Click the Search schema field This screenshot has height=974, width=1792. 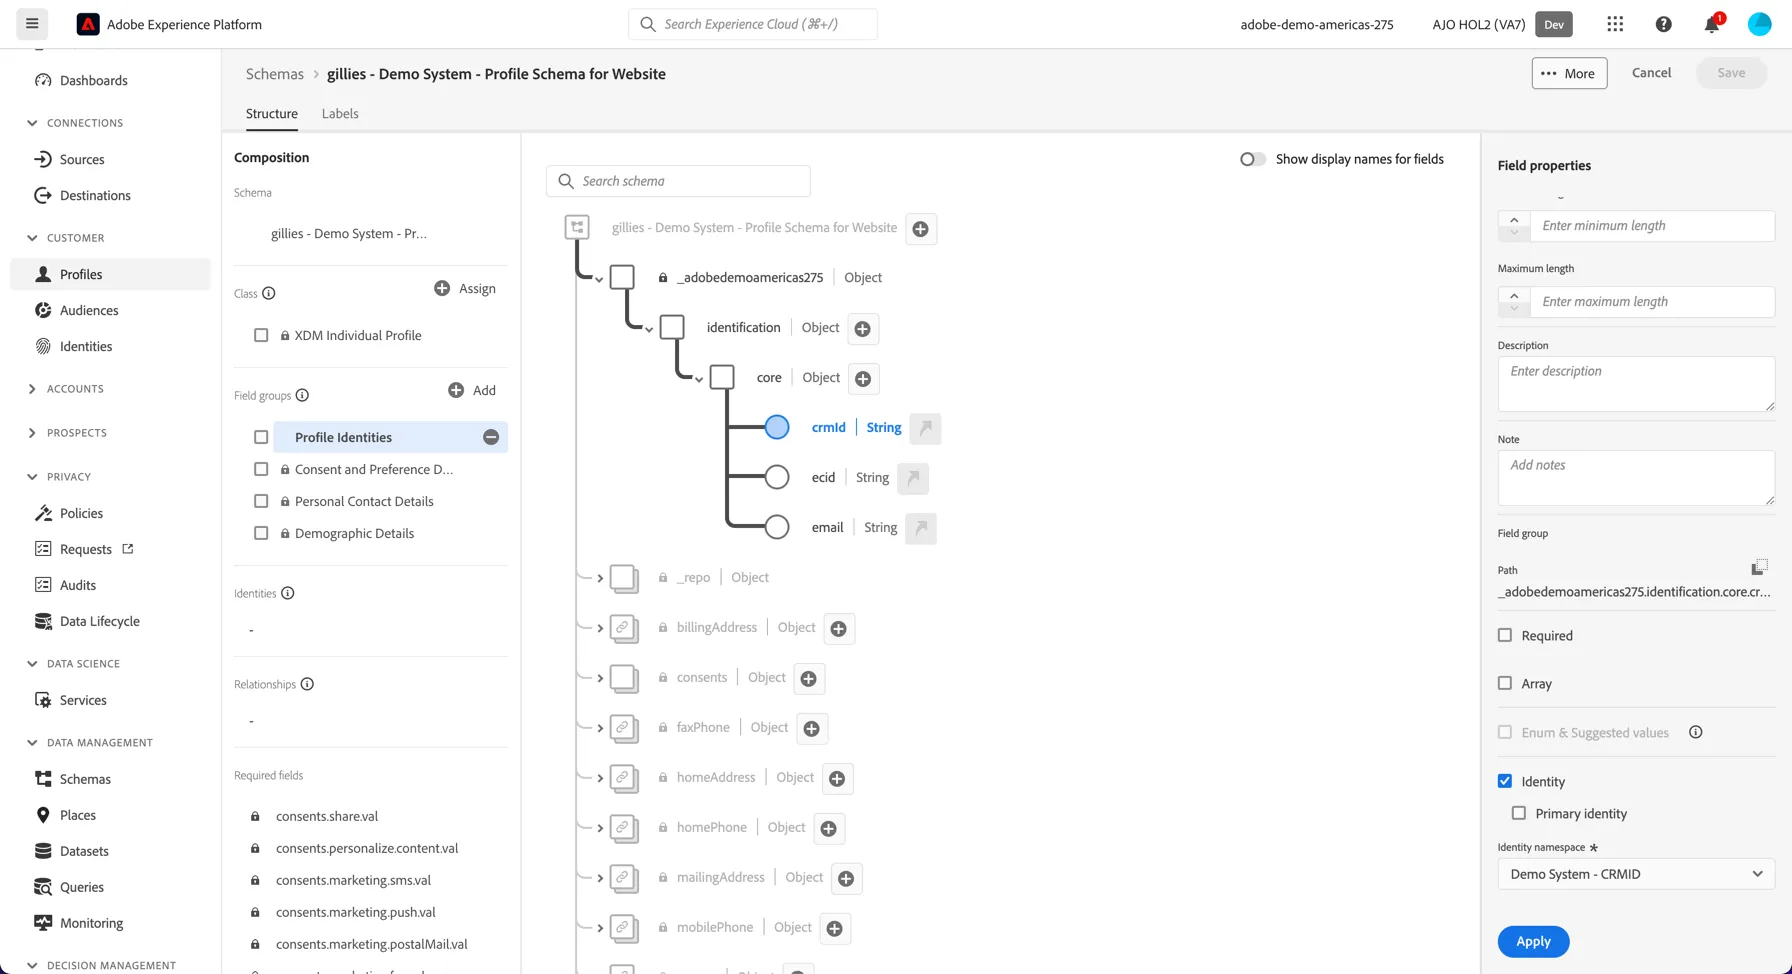678,181
